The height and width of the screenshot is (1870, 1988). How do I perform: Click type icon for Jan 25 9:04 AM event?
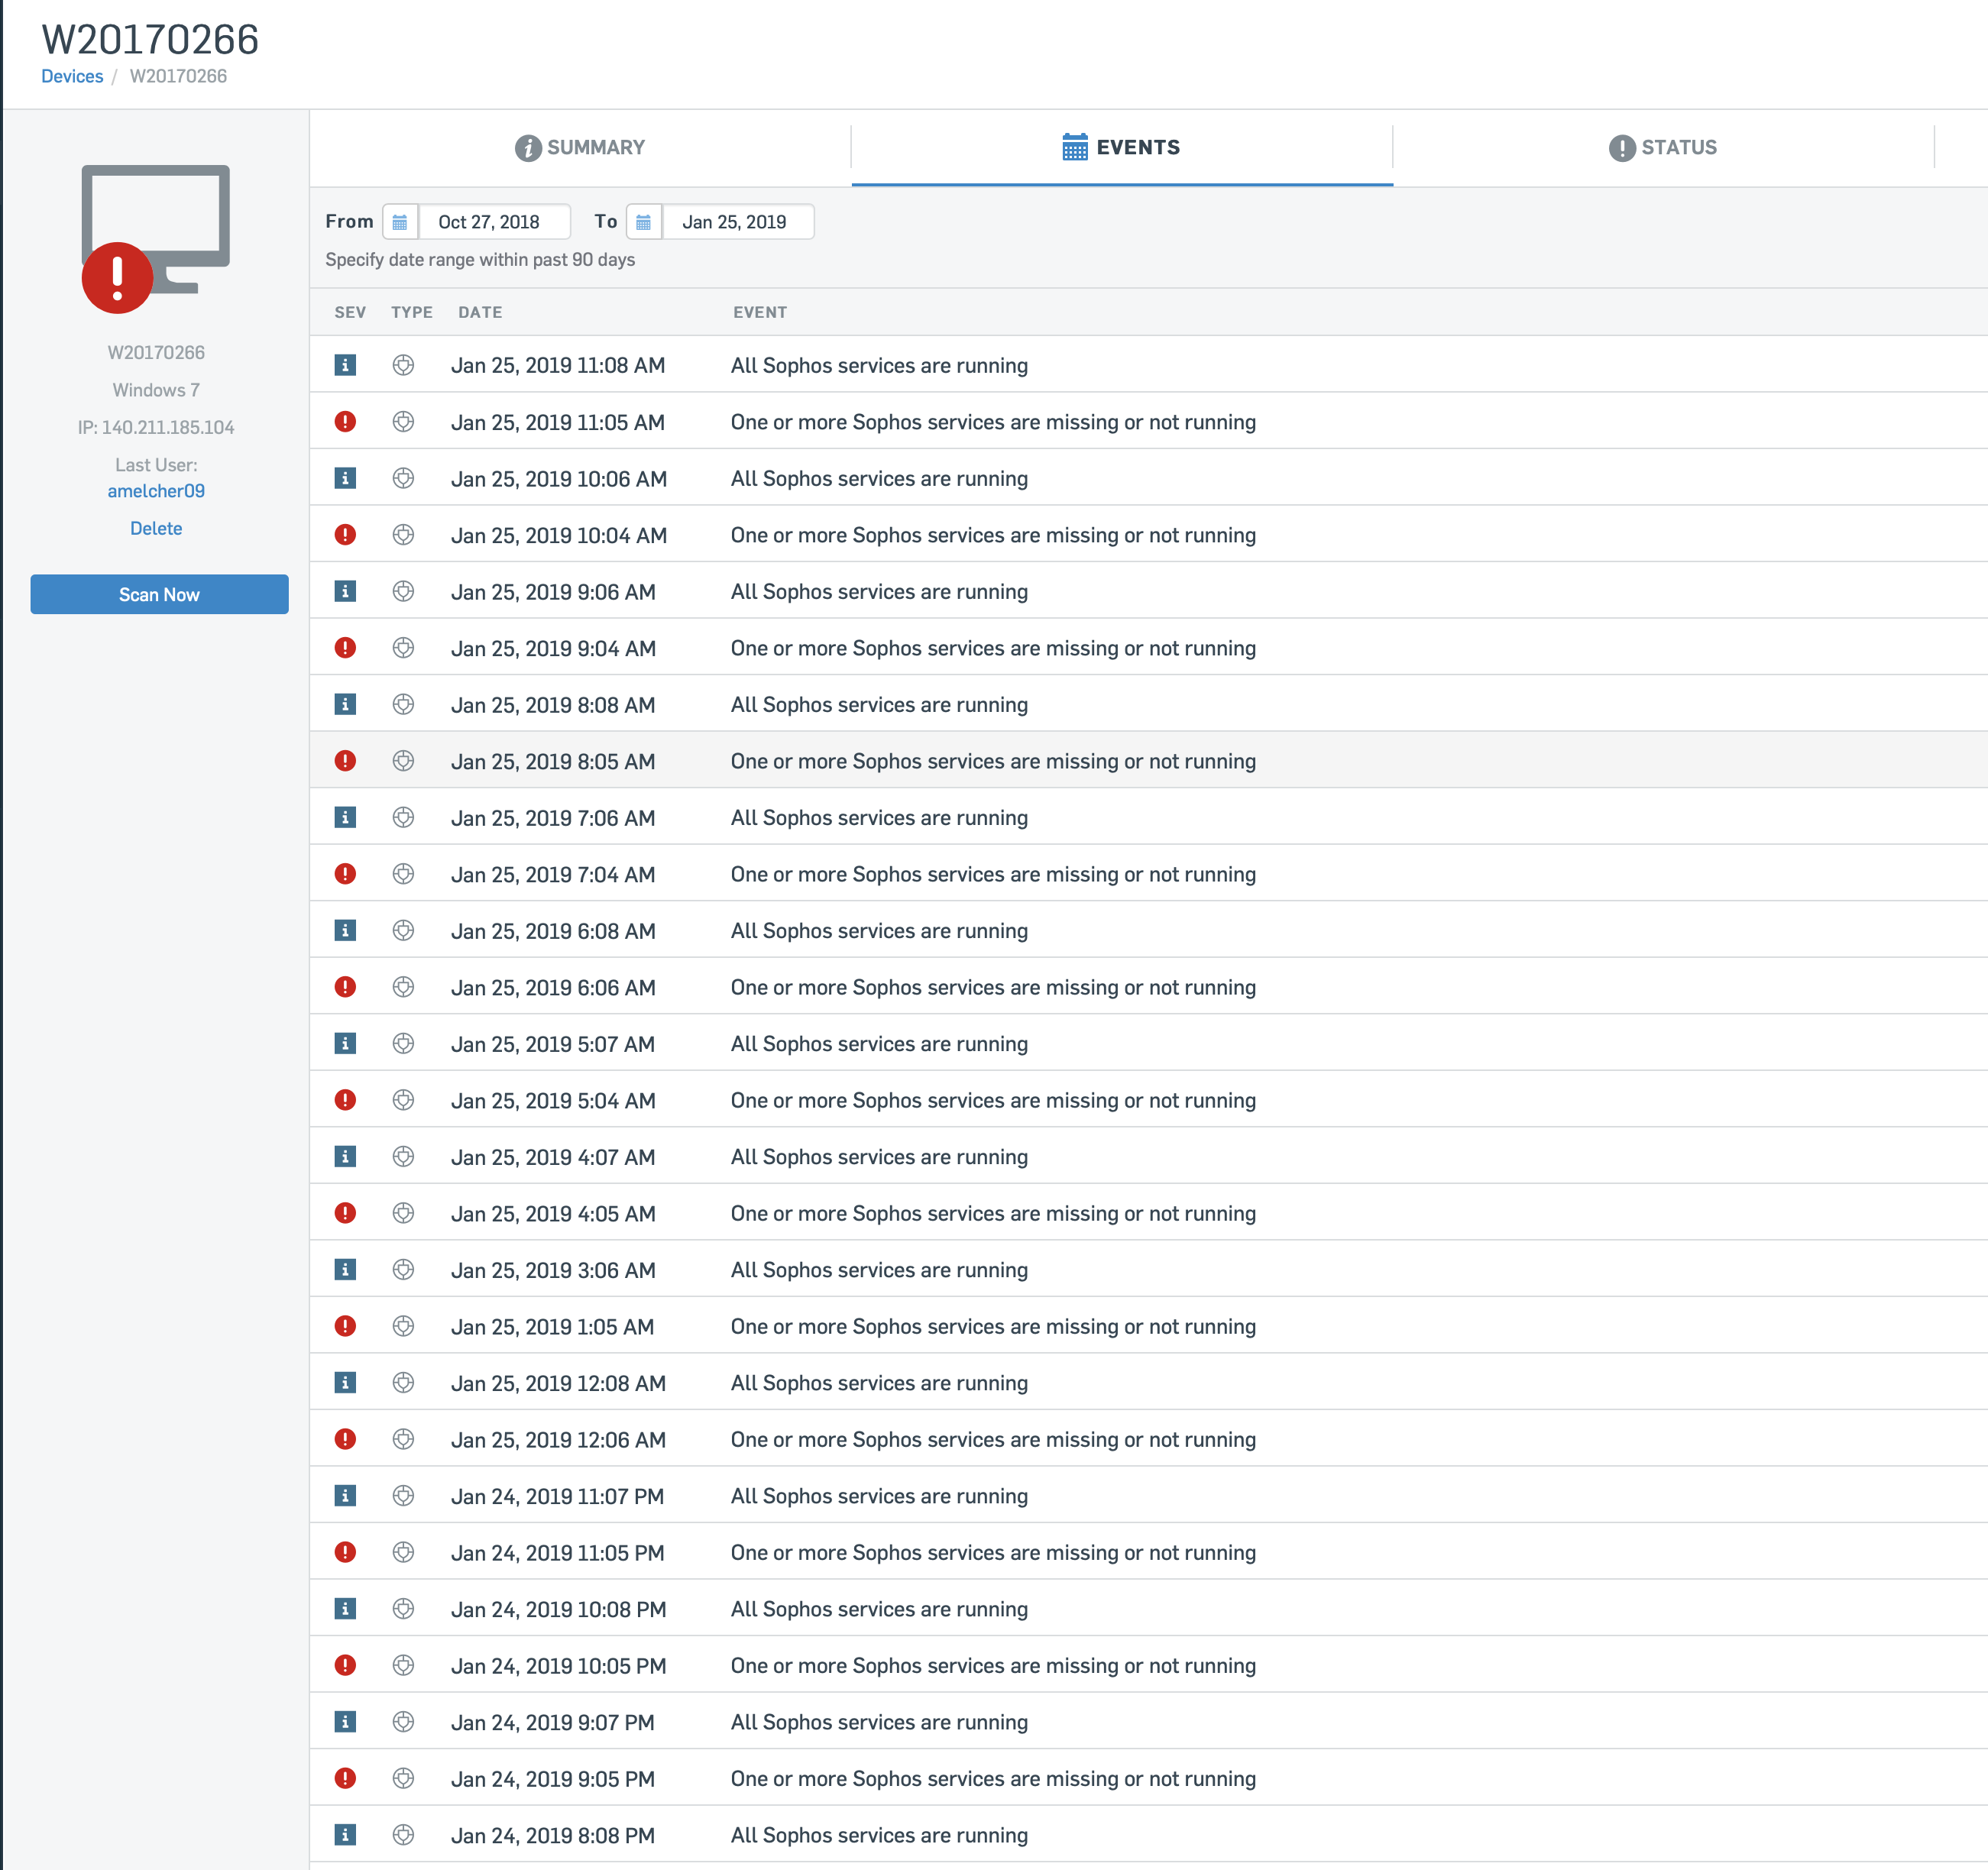coord(403,648)
